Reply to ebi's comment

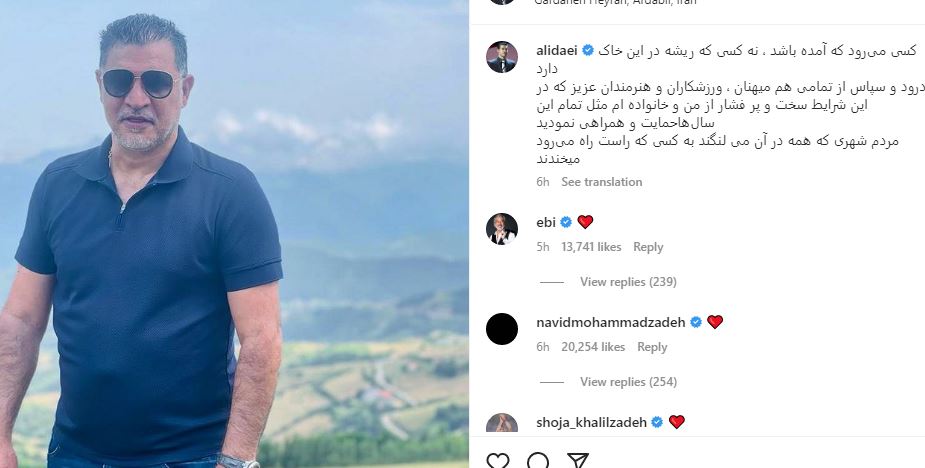pyautogui.click(x=648, y=247)
